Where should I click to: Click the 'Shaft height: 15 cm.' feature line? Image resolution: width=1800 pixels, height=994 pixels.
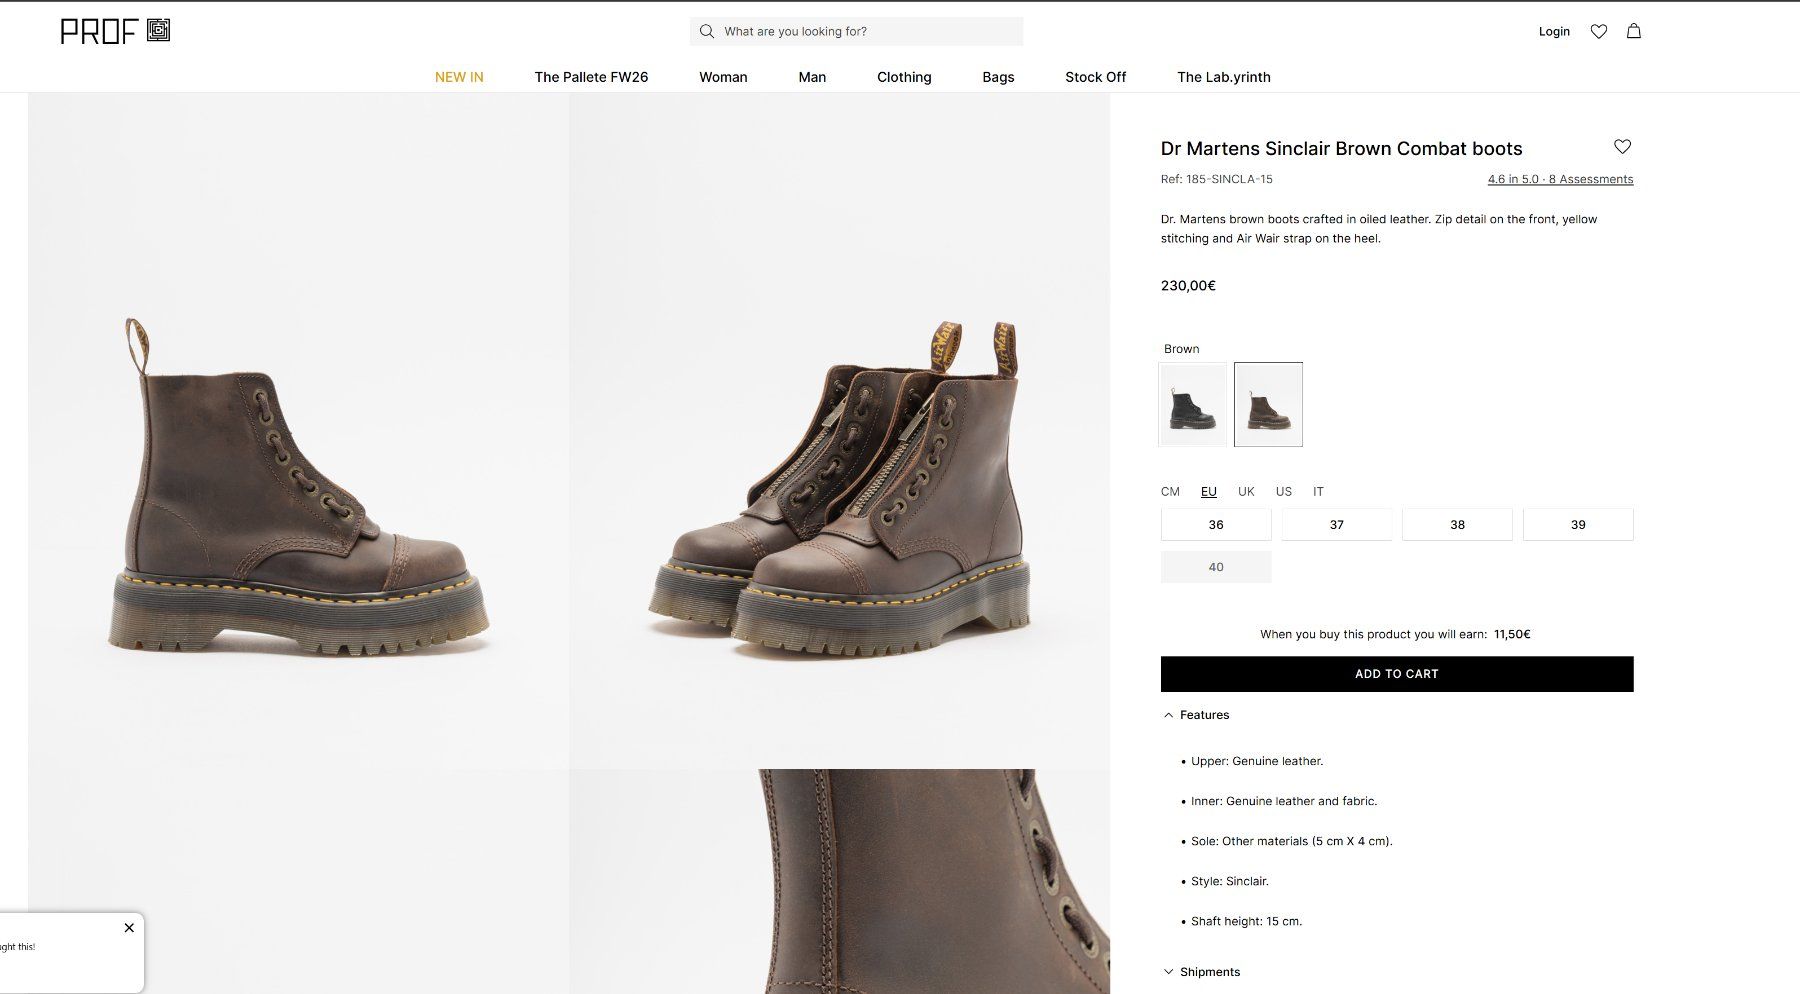tap(1246, 921)
